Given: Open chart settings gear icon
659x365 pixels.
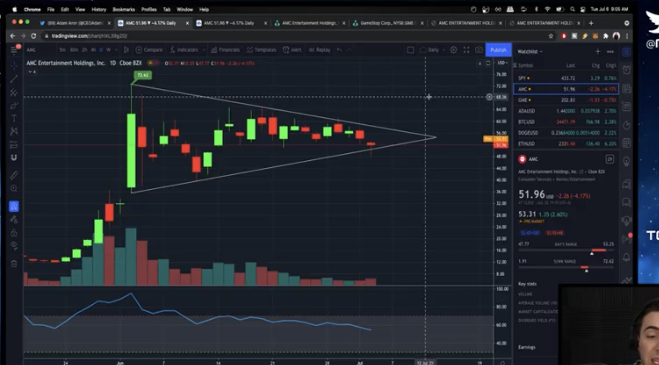Looking at the screenshot, I should pyautogui.click(x=453, y=50).
